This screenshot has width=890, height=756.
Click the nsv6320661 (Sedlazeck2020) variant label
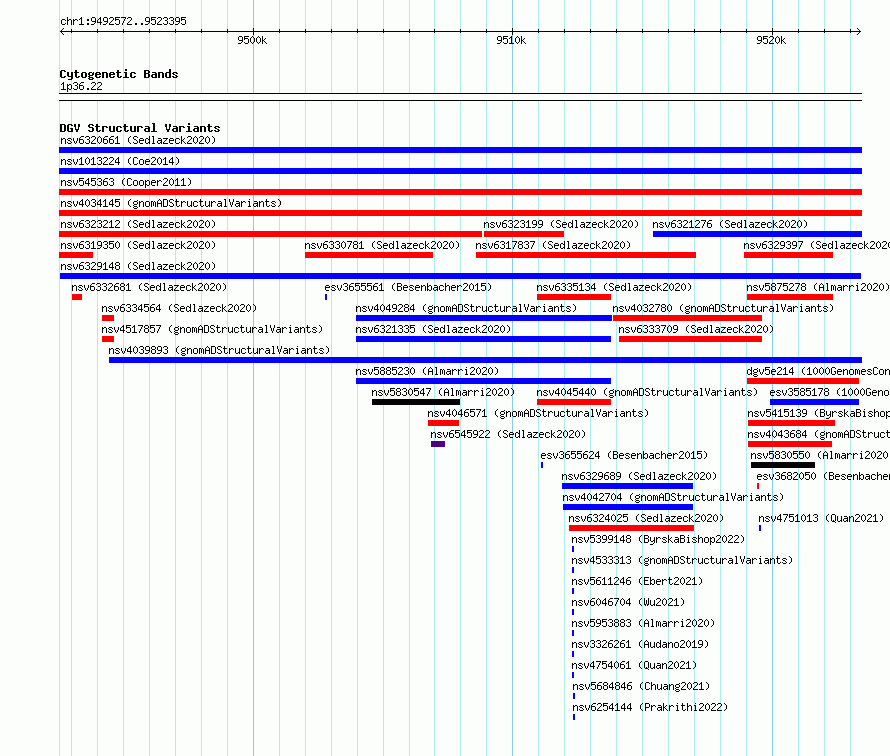pyautogui.click(x=138, y=140)
